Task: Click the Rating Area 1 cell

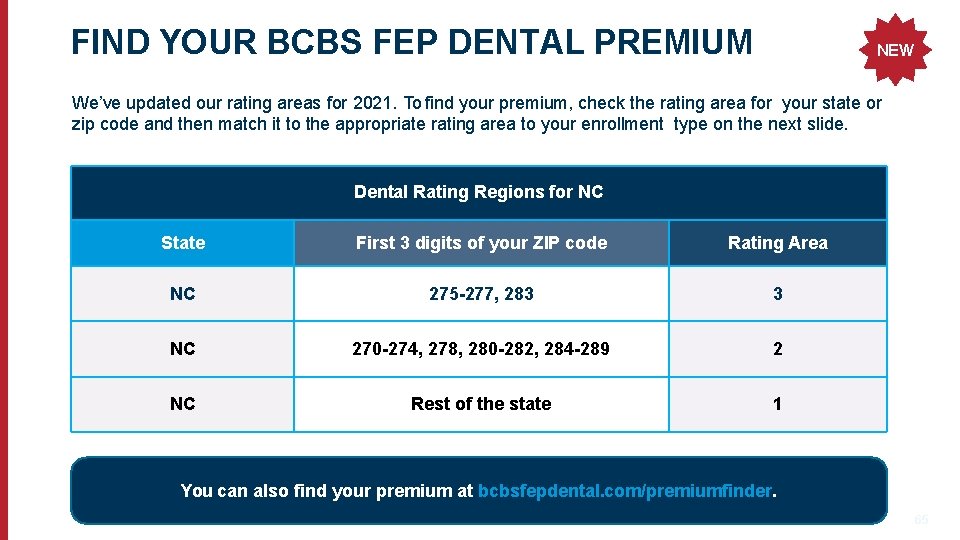Action: point(777,404)
